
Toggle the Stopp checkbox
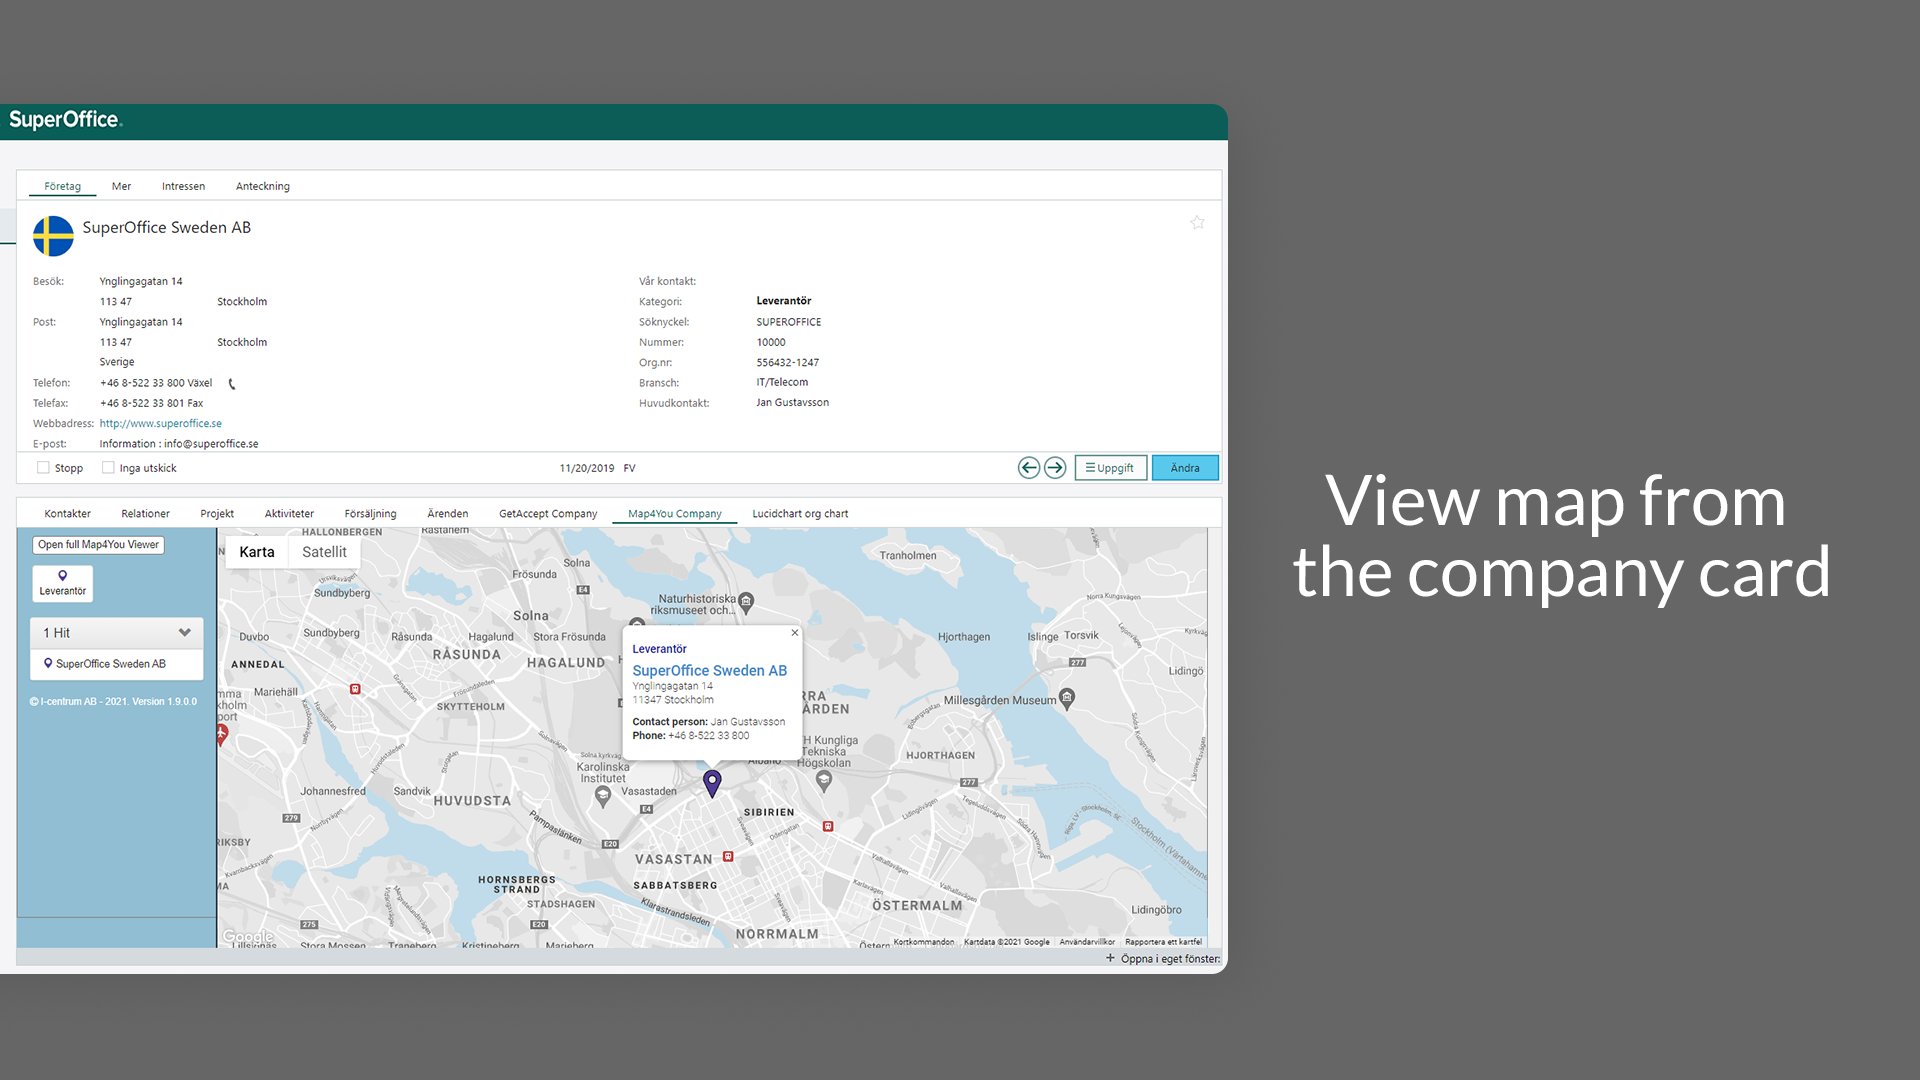click(43, 468)
